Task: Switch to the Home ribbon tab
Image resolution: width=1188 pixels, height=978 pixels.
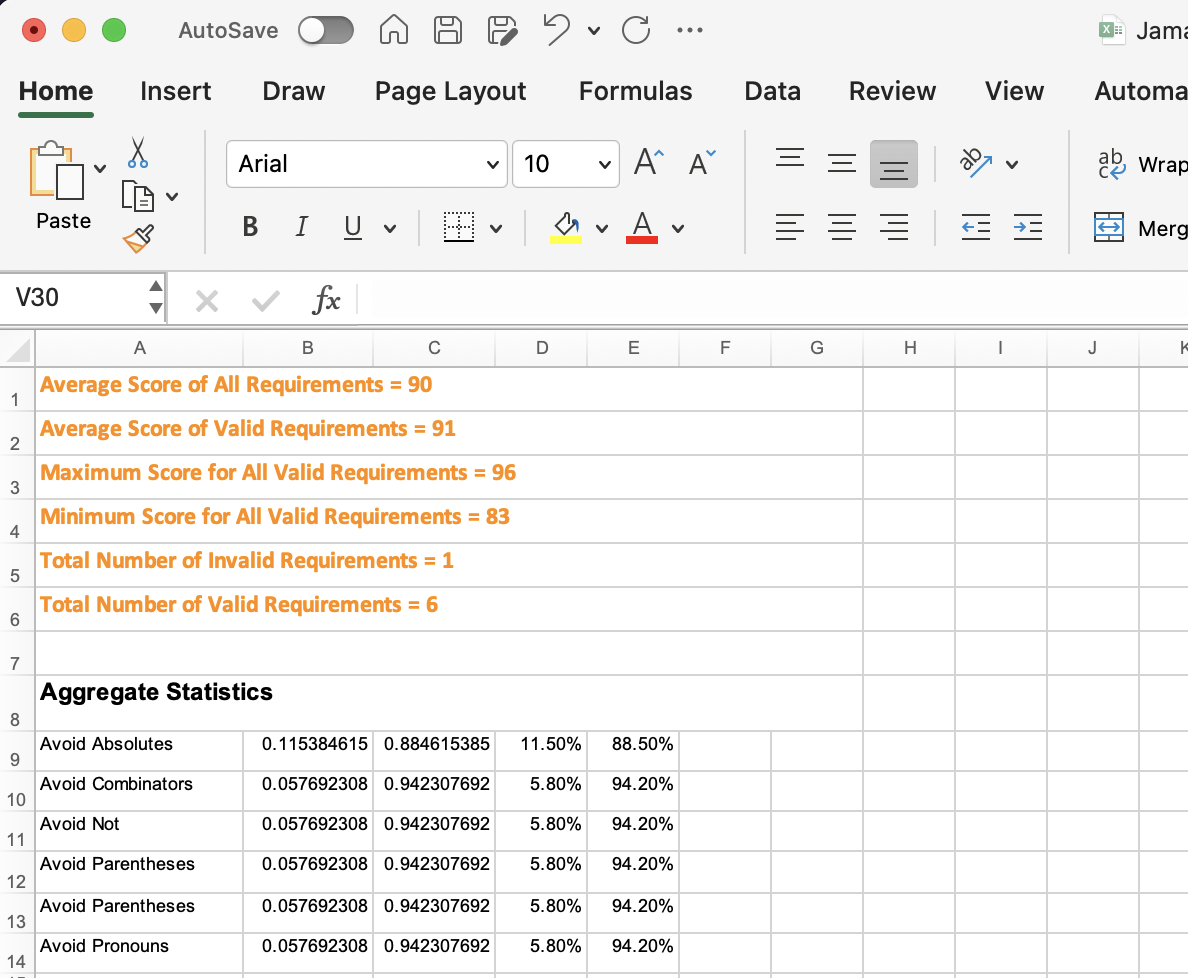Action: 56,91
